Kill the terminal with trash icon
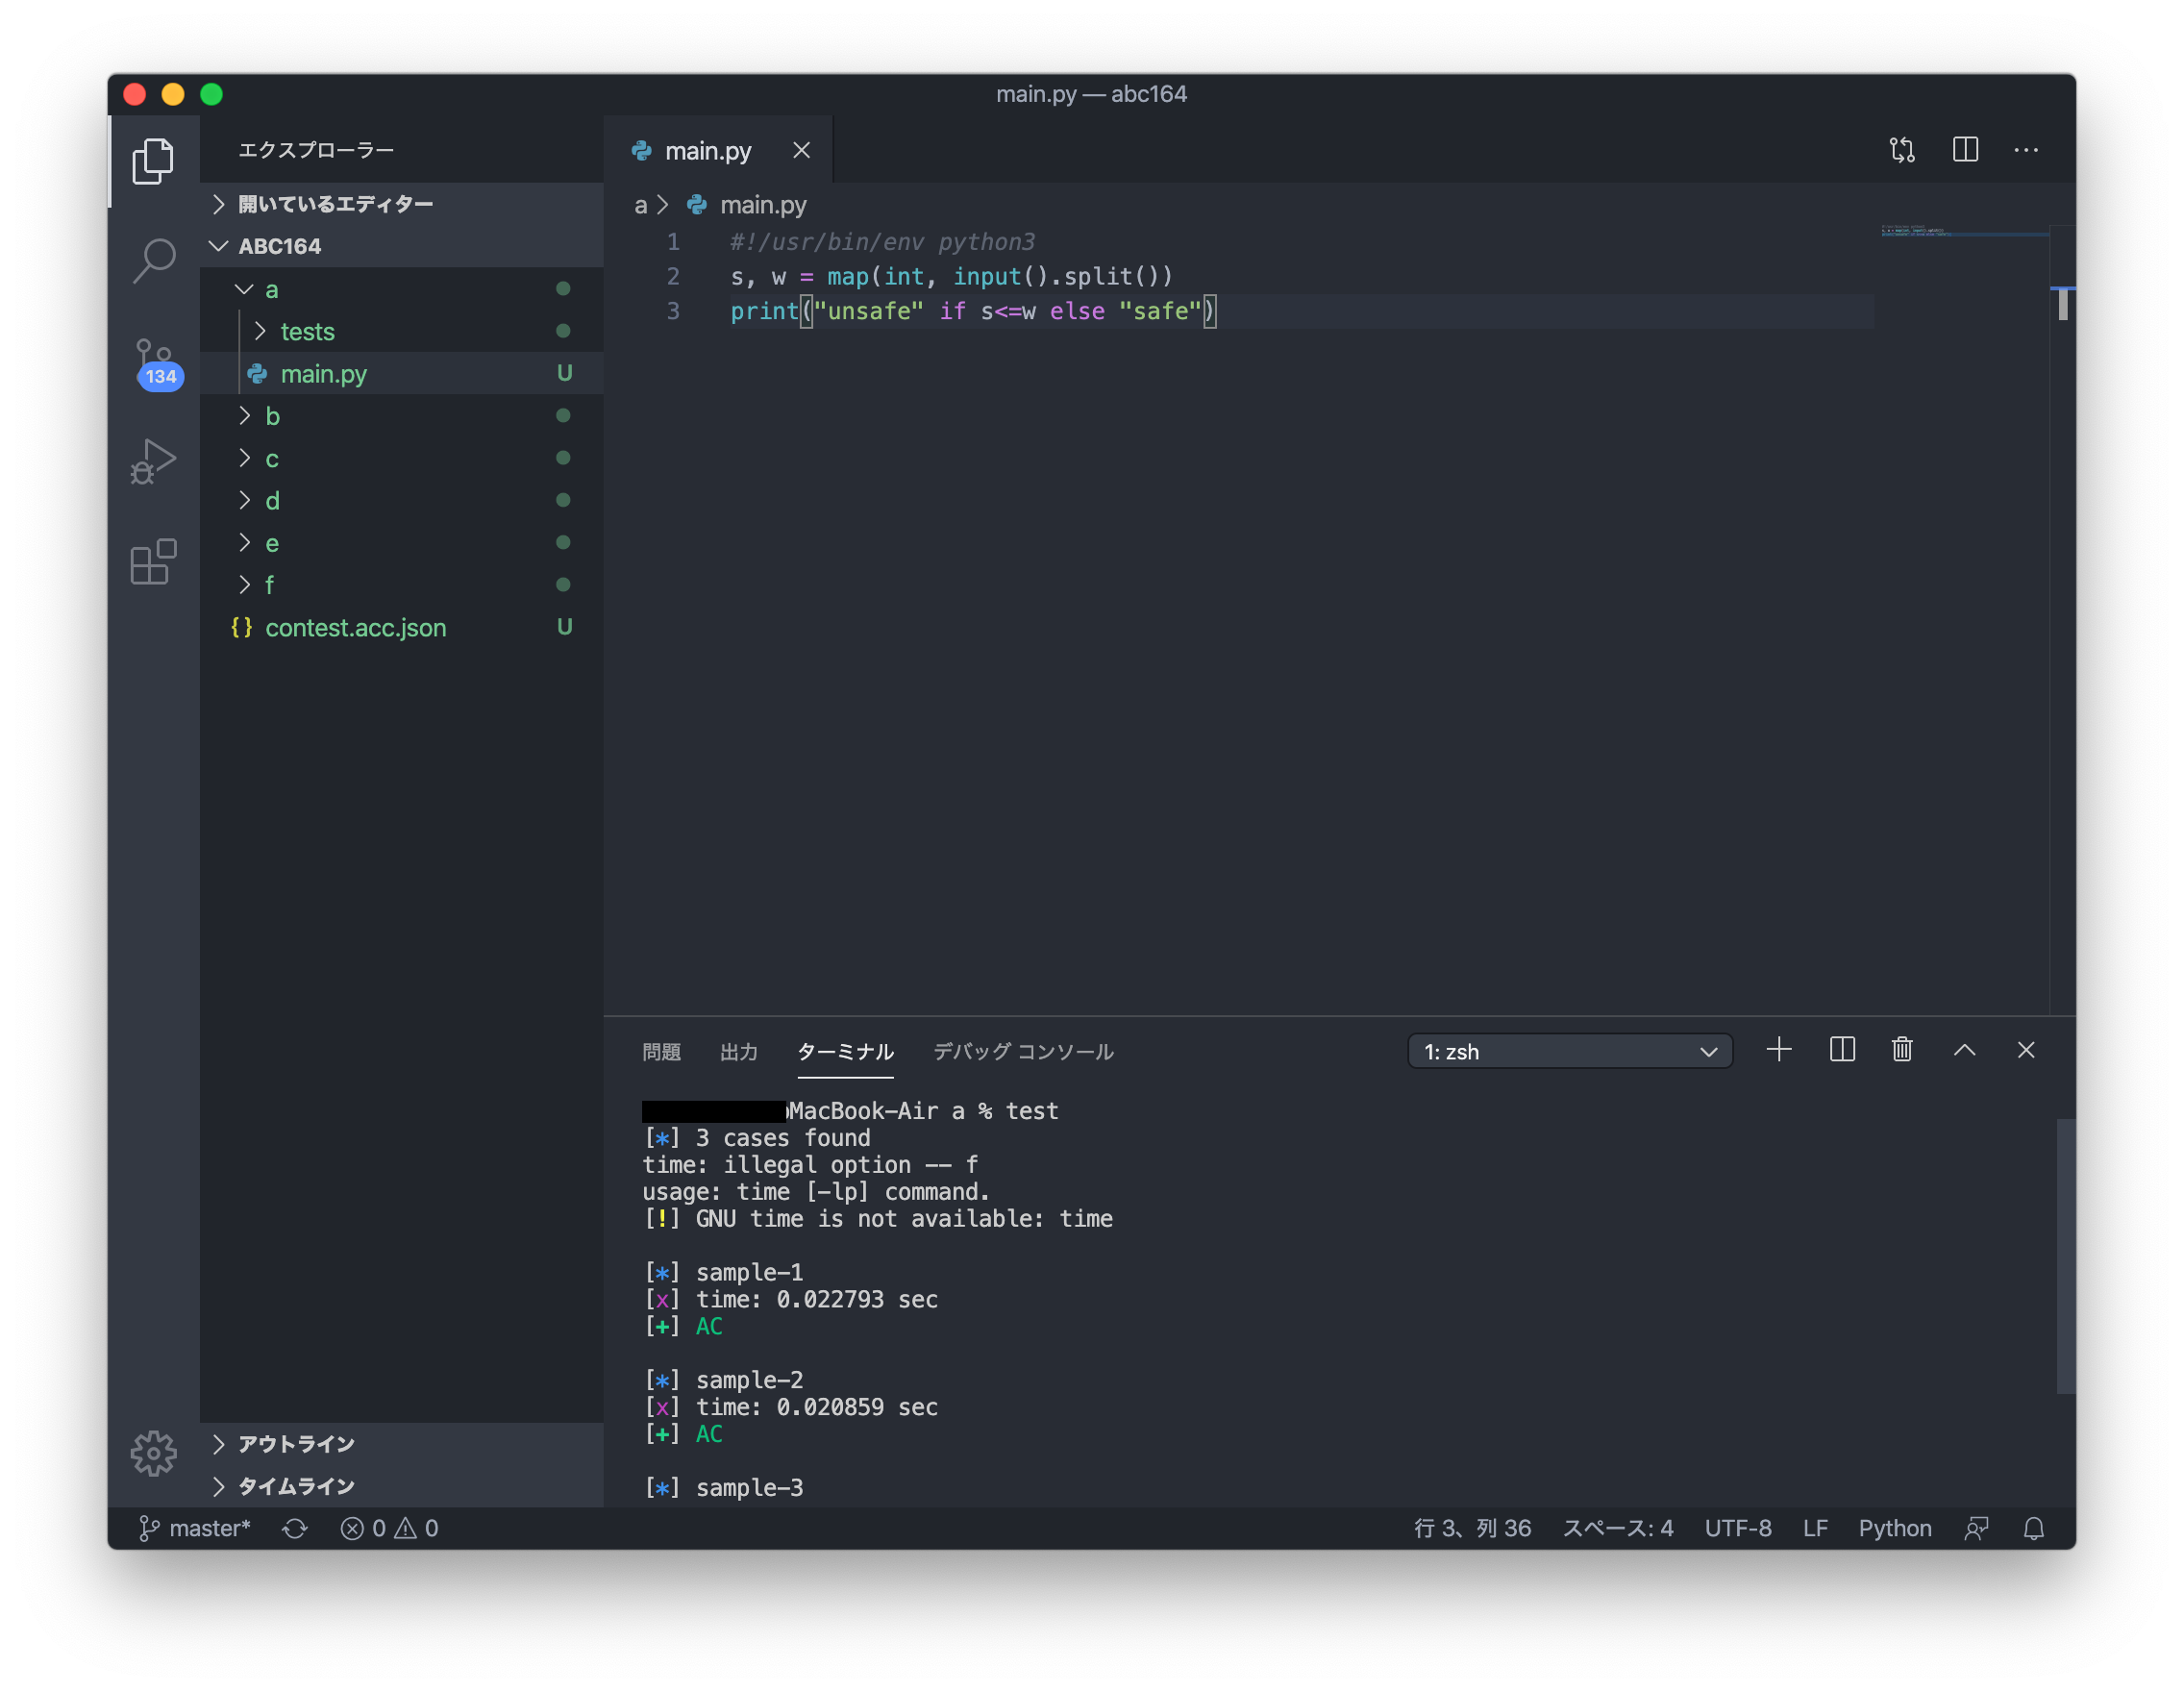2184x1692 pixels. (x=1902, y=1050)
